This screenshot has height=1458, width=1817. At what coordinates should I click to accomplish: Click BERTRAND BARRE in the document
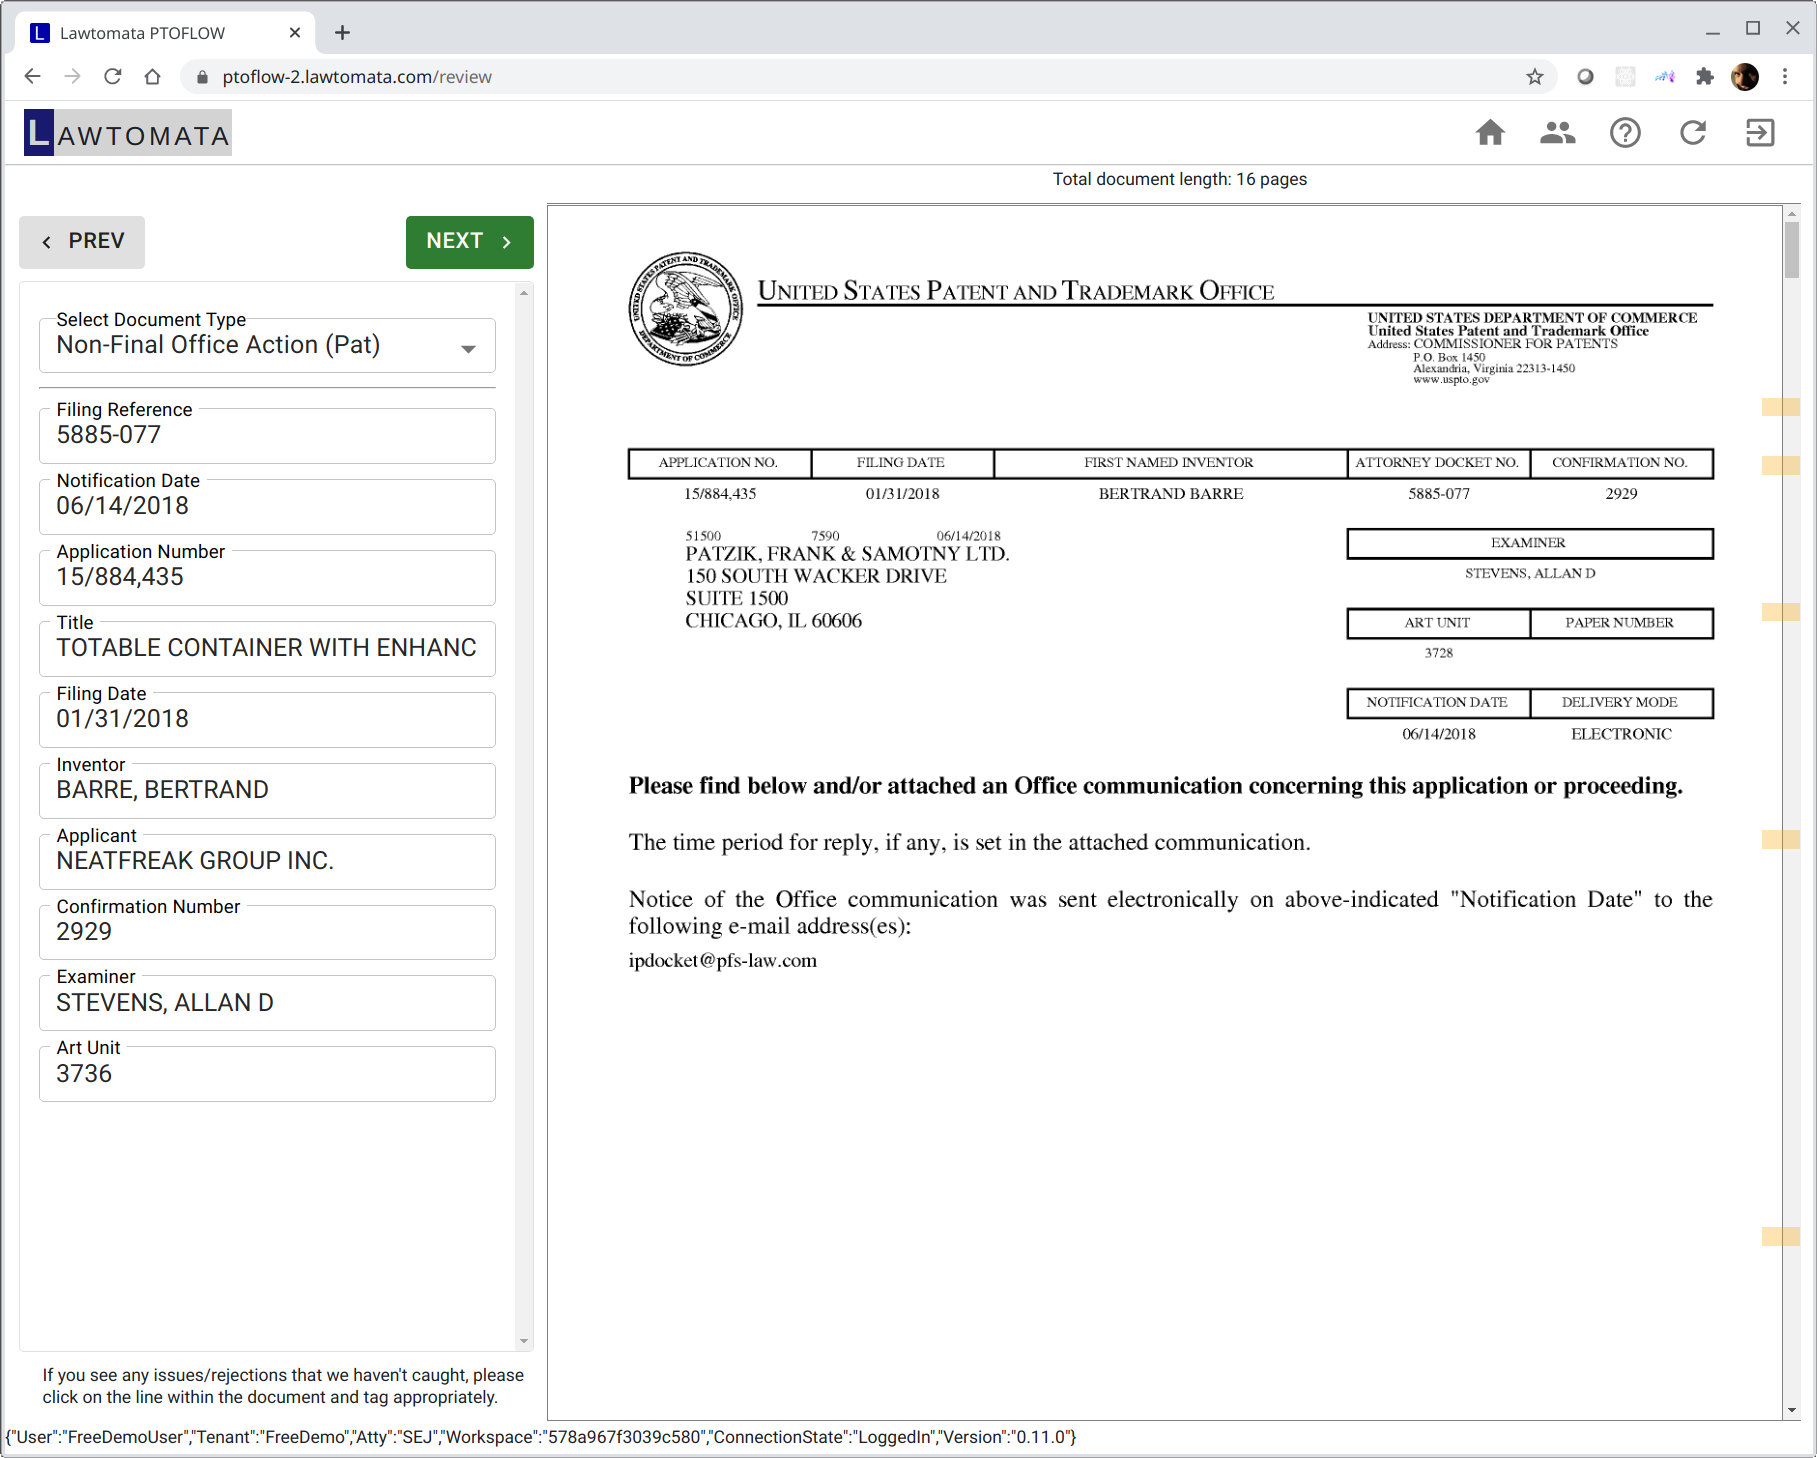[1171, 494]
